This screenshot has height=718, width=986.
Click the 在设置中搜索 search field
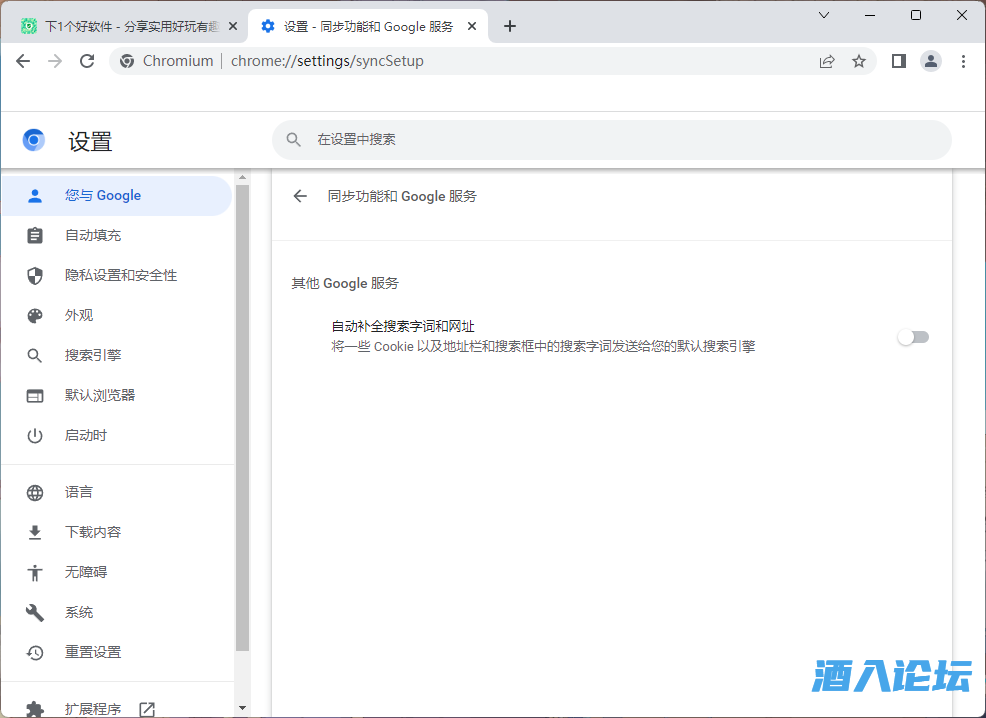(x=610, y=140)
